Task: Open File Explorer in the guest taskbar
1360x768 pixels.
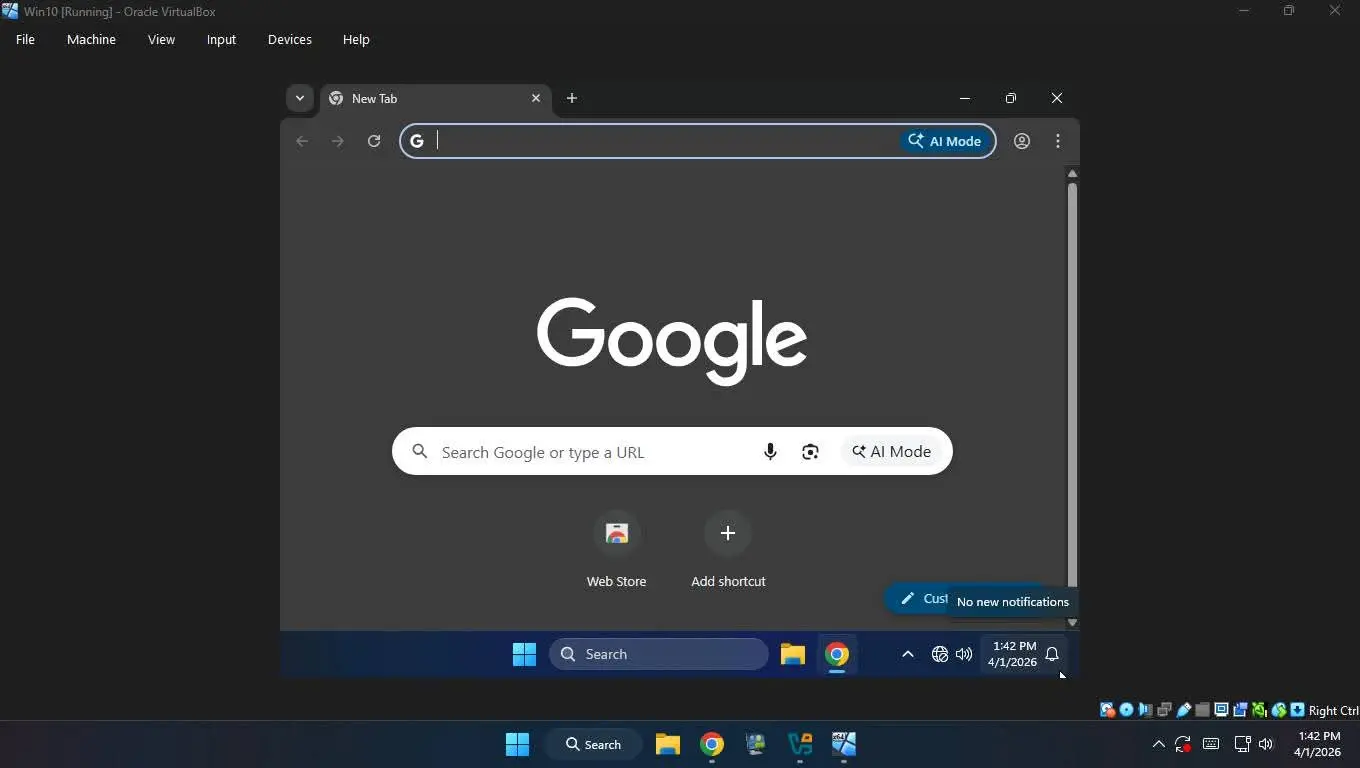Action: click(x=793, y=654)
